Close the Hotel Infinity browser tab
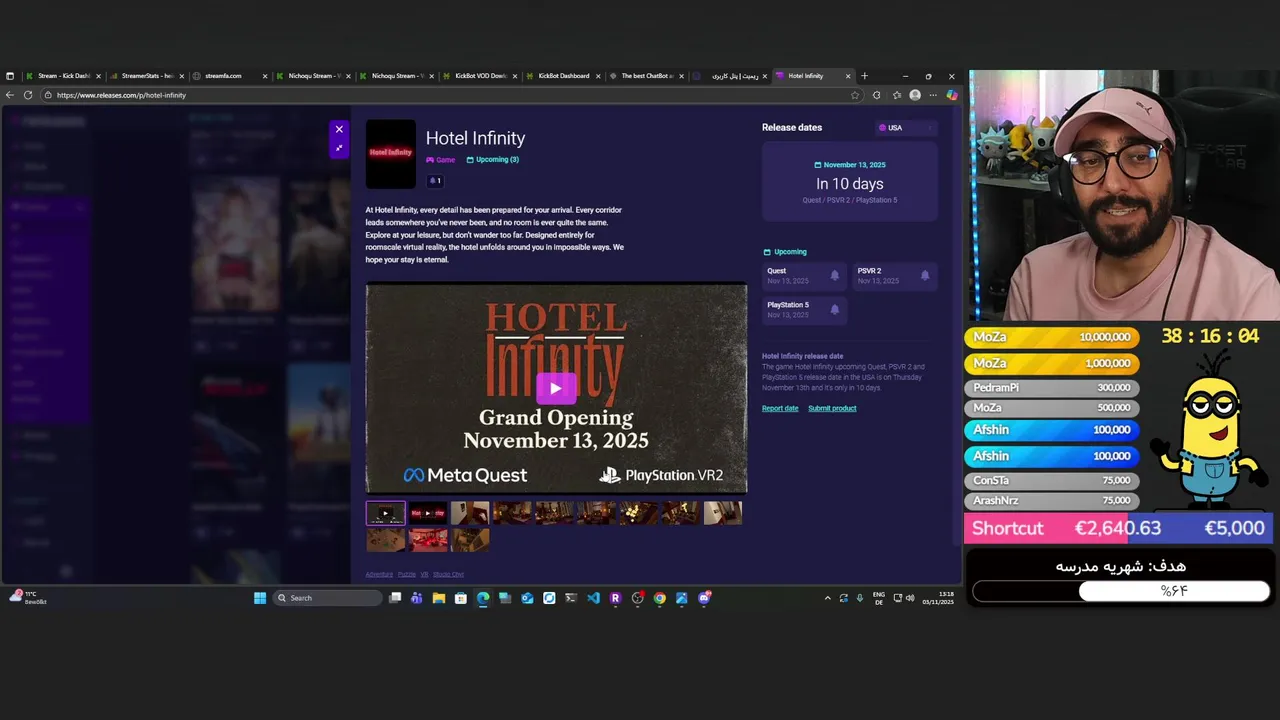The image size is (1280, 720). (848, 76)
